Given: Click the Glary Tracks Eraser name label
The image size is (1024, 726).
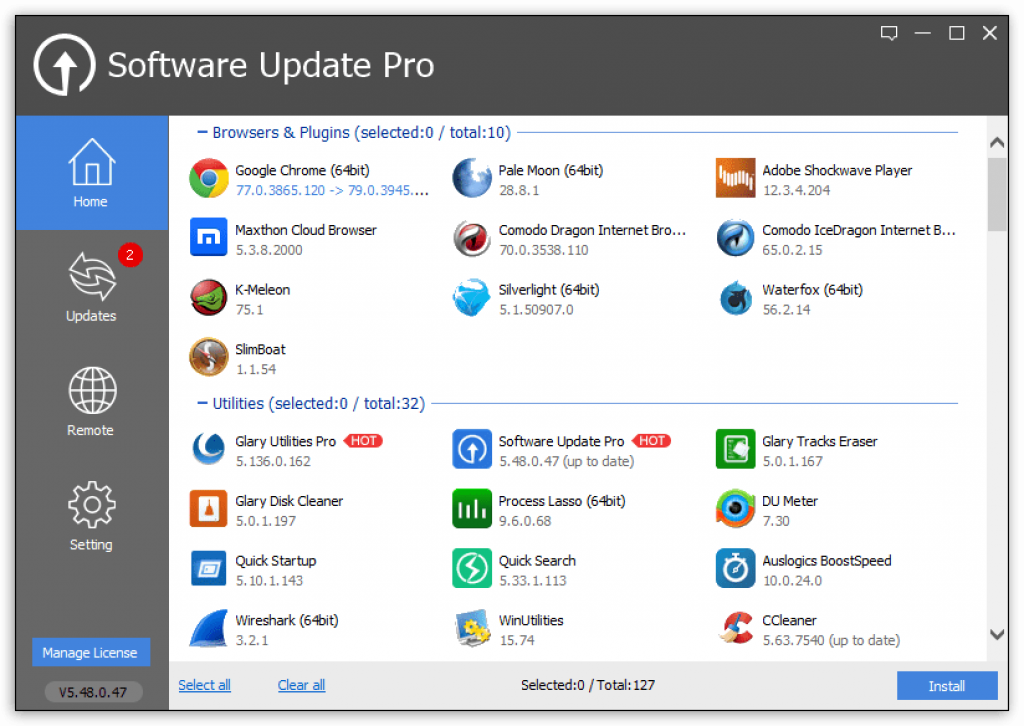Looking at the screenshot, I should pyautogui.click(x=820, y=441).
